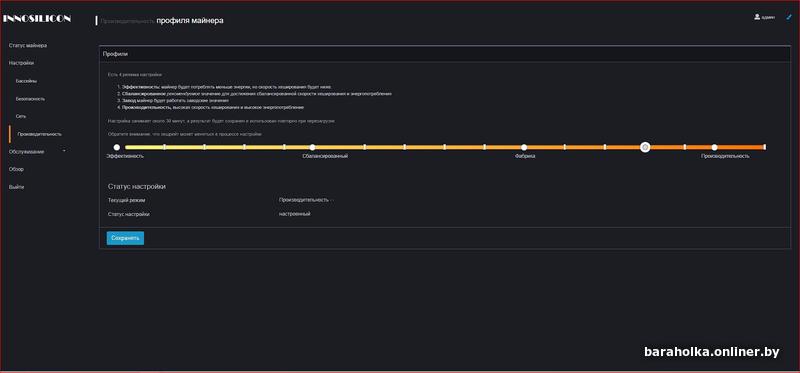
Task: Click the INNOSILICON logo
Action: [37, 18]
